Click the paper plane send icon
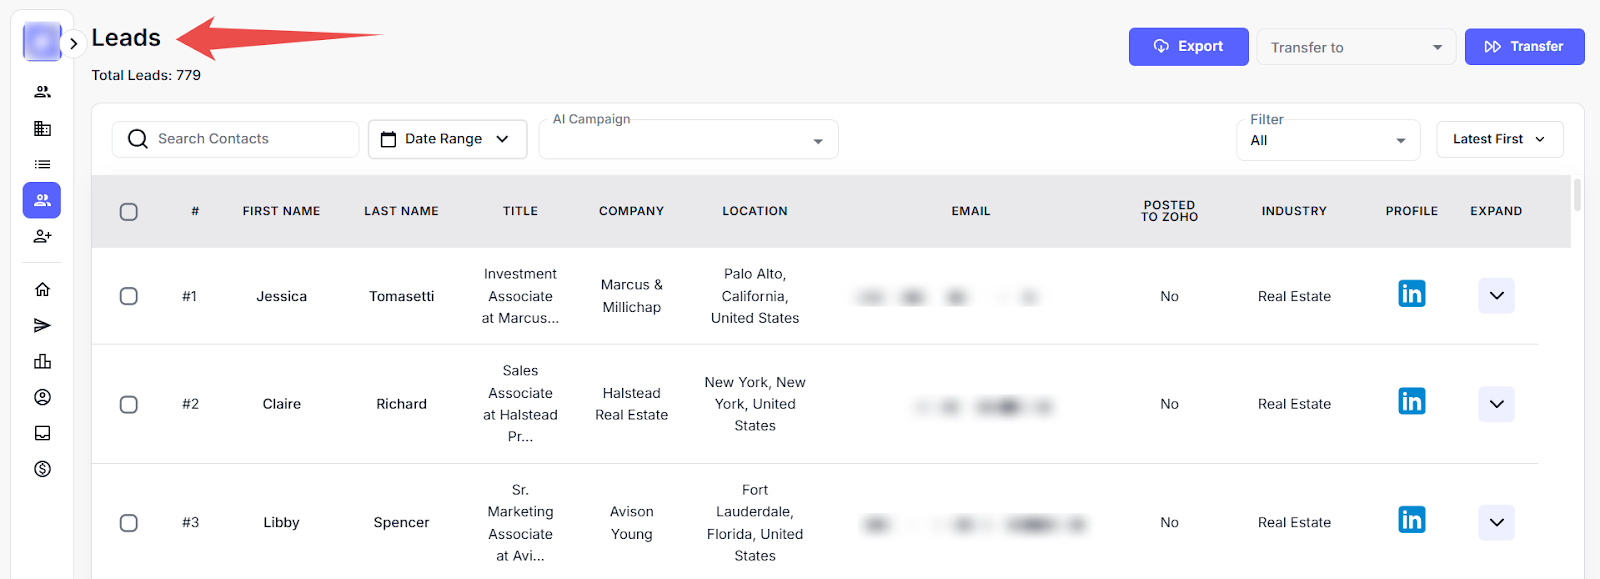The image size is (1600, 579). (x=42, y=326)
